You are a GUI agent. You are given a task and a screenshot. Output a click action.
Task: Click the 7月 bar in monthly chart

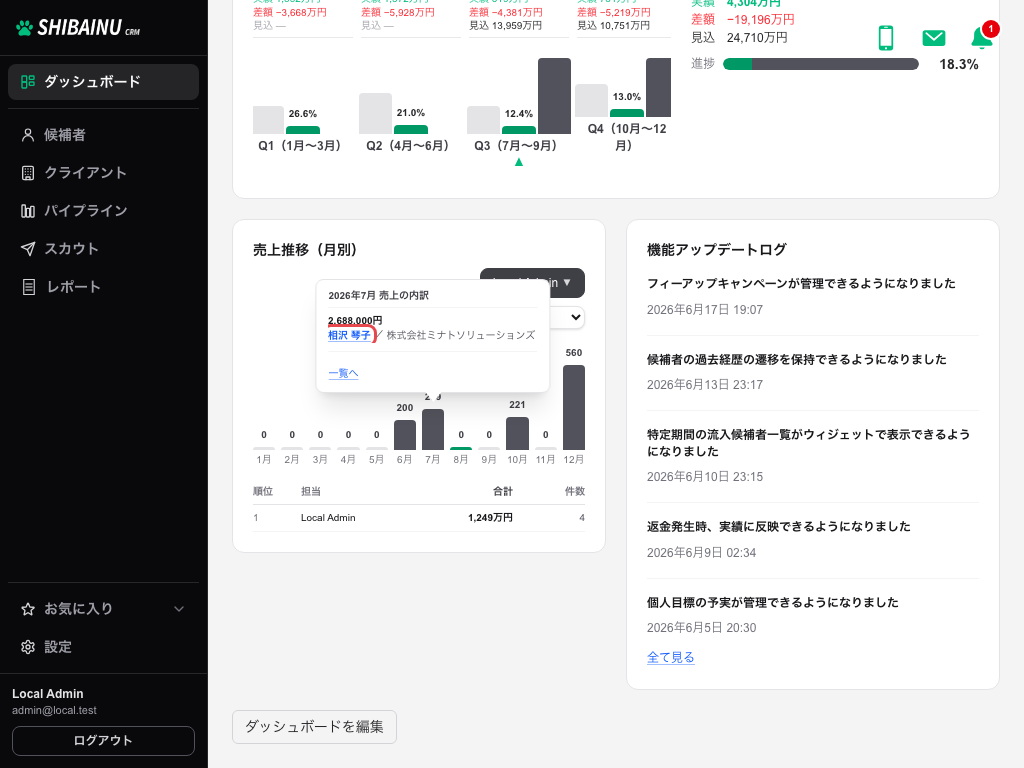click(433, 430)
